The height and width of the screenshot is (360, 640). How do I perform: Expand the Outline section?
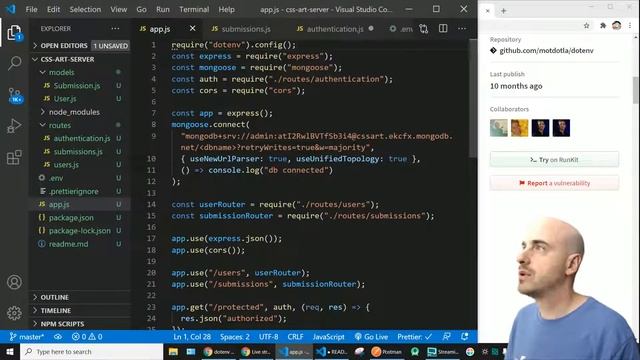(x=80, y=297)
